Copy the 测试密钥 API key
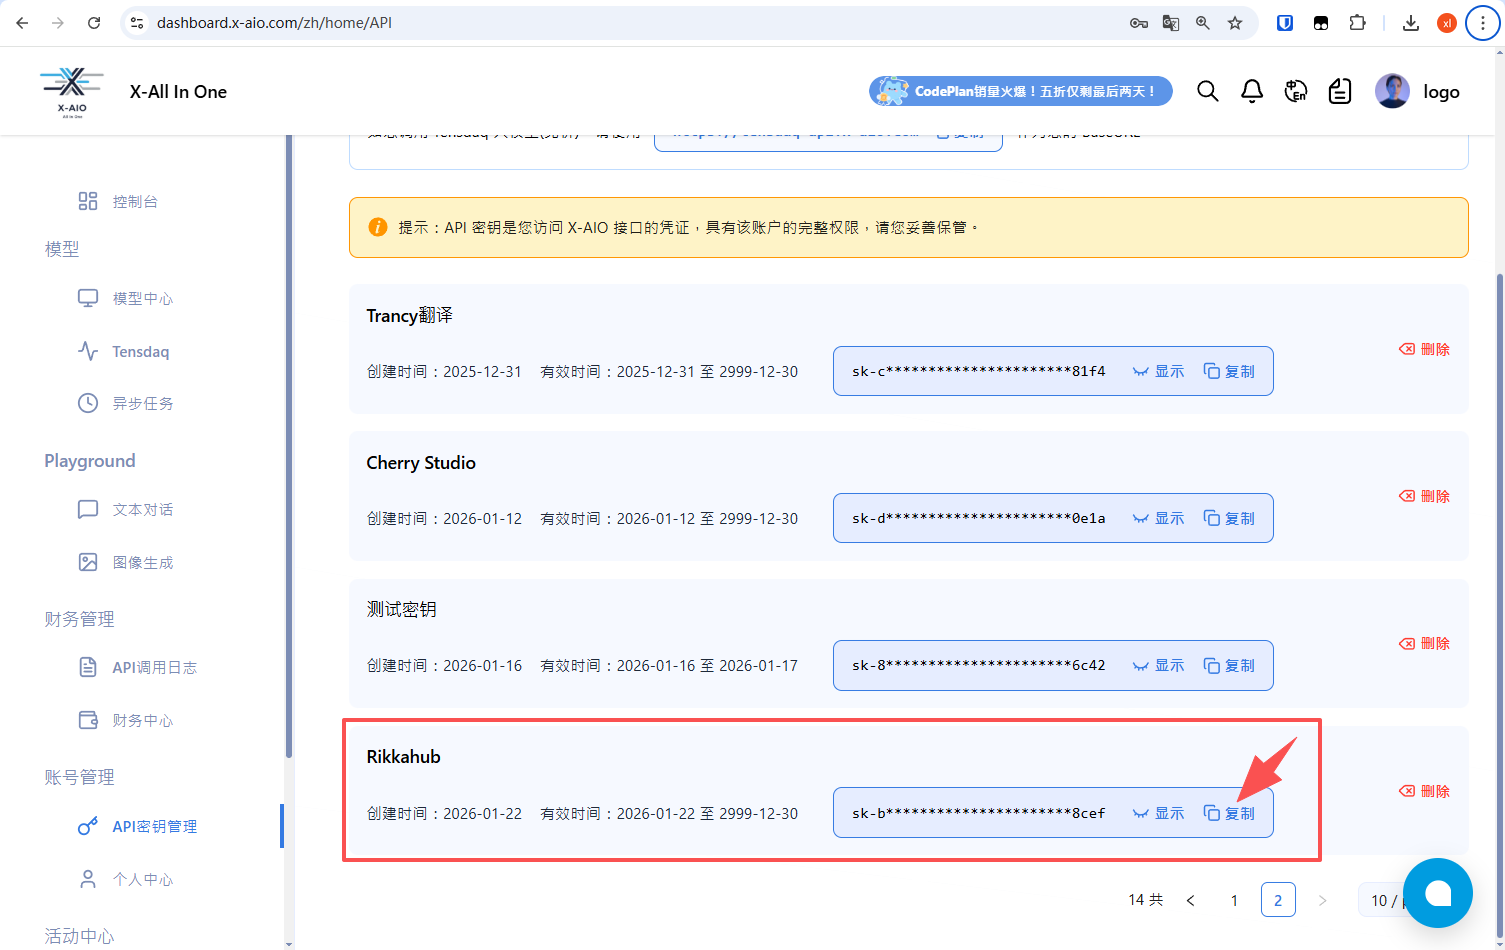Image resolution: width=1505 pixels, height=950 pixels. [1229, 665]
